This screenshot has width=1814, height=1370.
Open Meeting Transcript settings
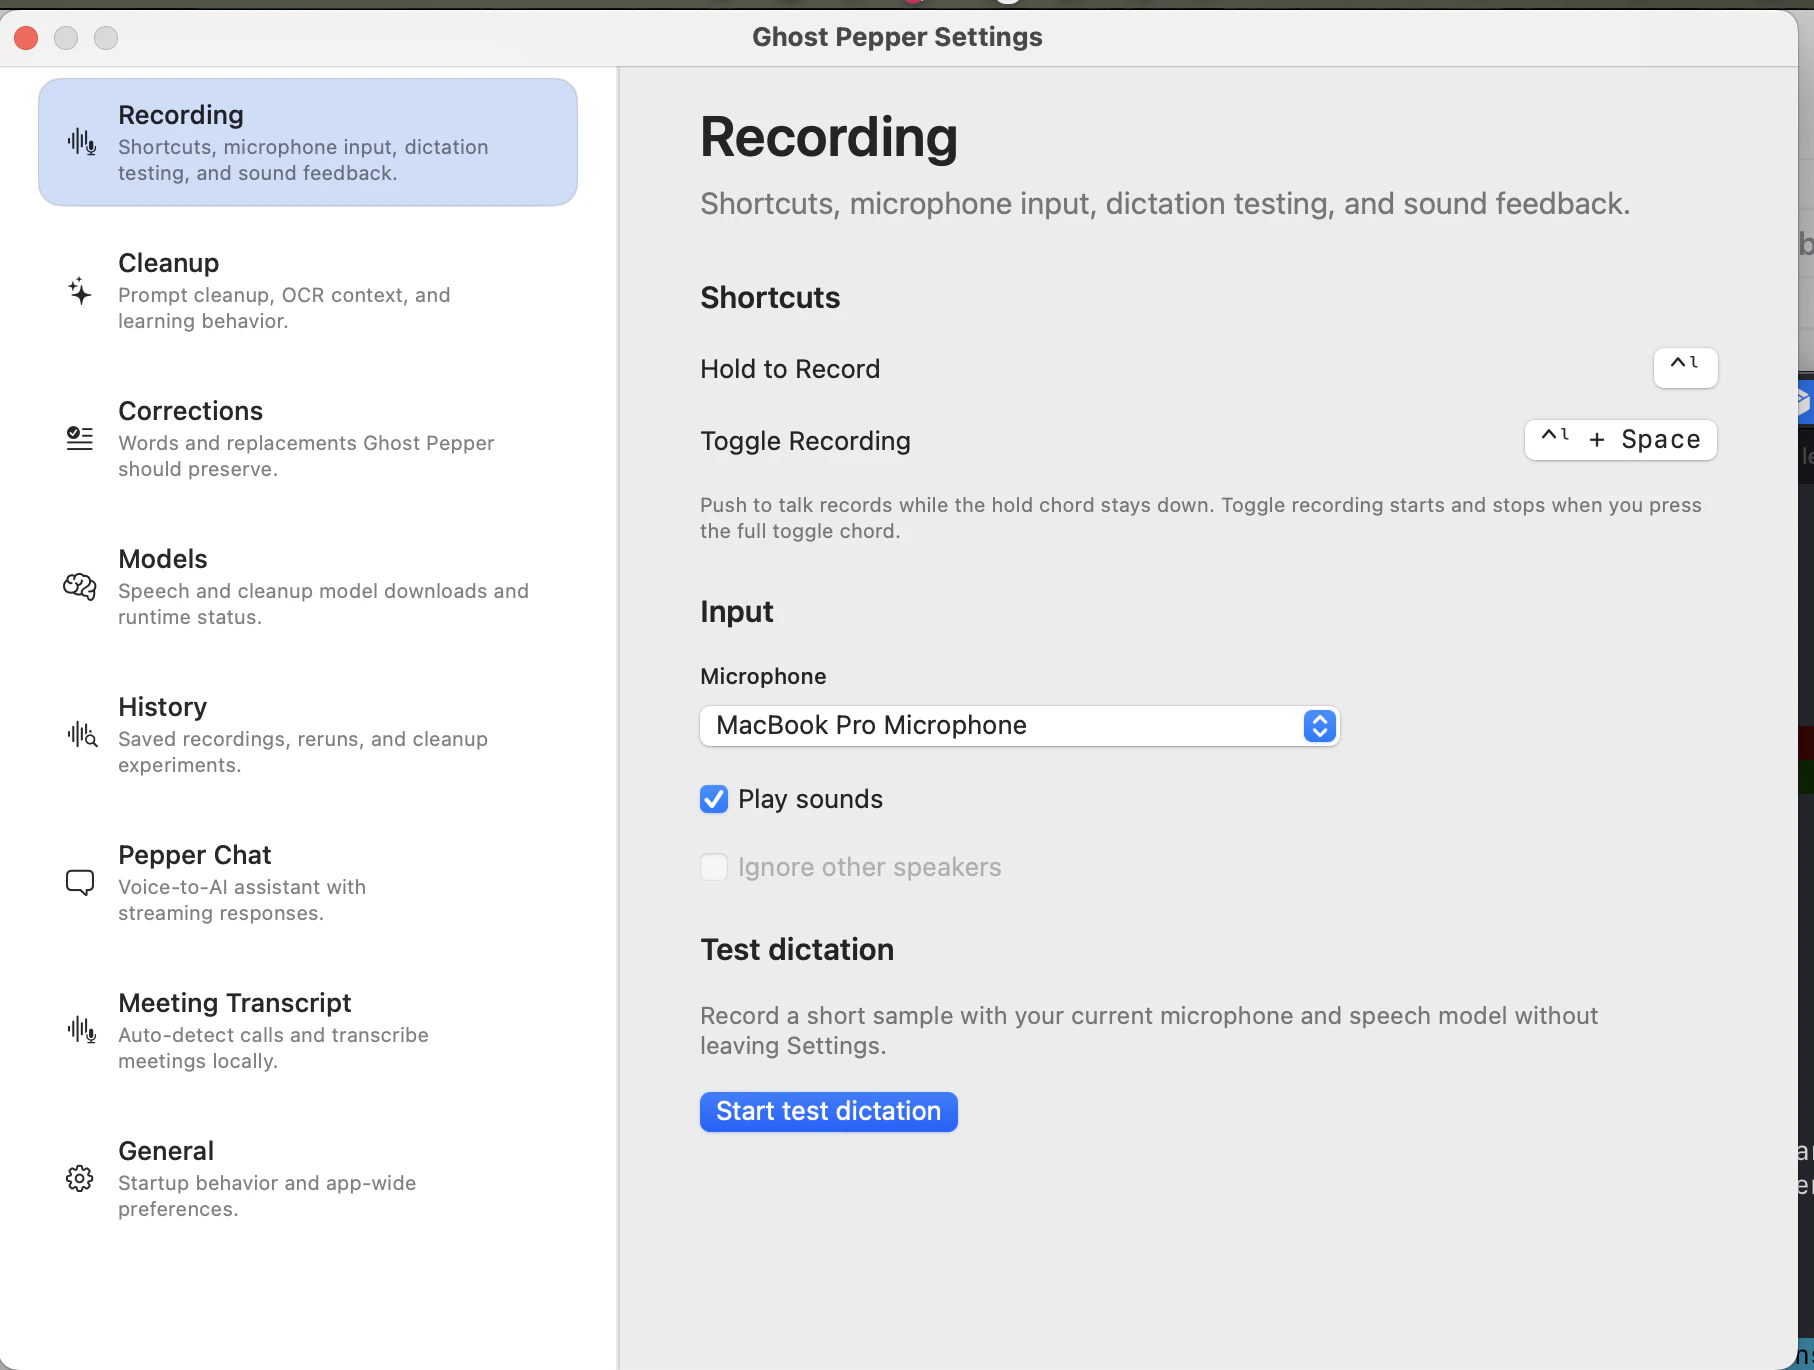(308, 1031)
